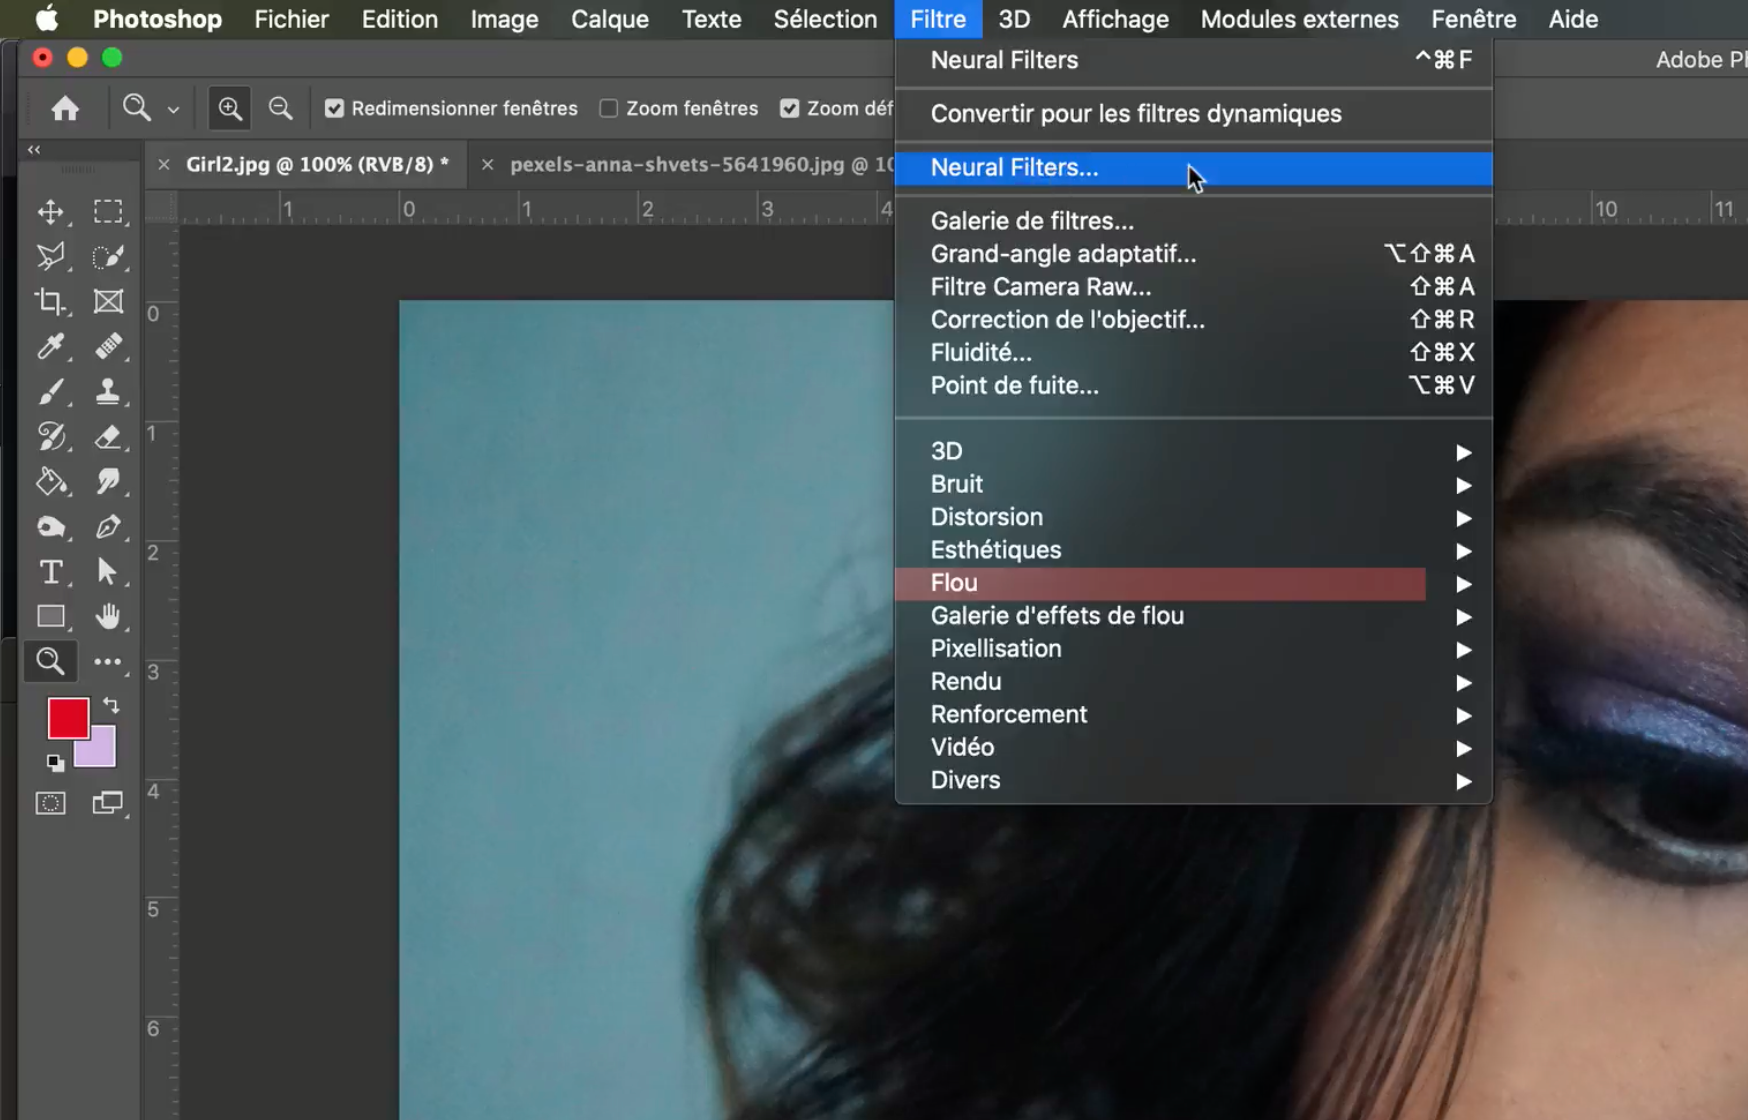Uncheck the Zoom déf checkbox
Image resolution: width=1748 pixels, height=1120 pixels.
coord(790,108)
